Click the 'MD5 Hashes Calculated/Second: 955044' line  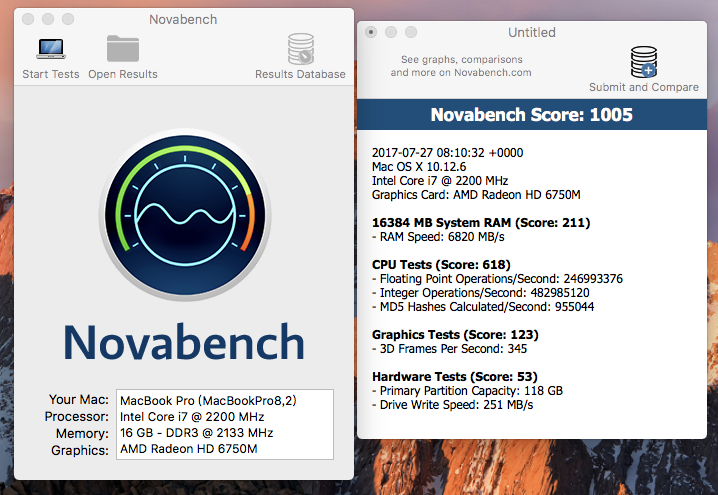(483, 306)
